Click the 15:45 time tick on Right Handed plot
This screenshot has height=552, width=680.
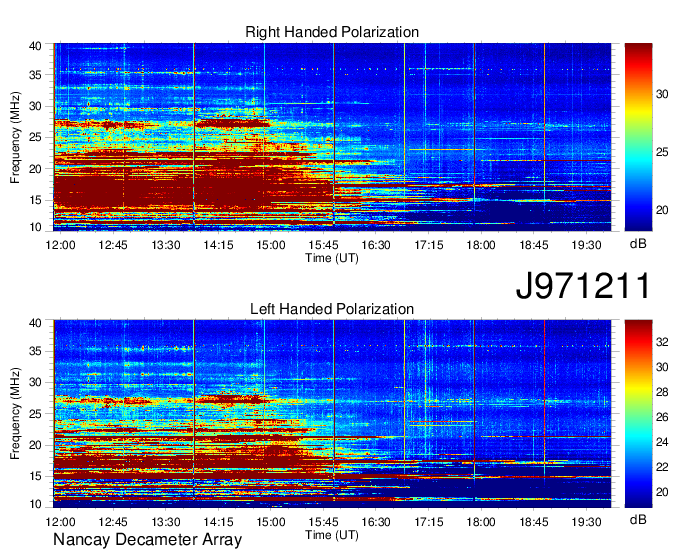point(323,245)
